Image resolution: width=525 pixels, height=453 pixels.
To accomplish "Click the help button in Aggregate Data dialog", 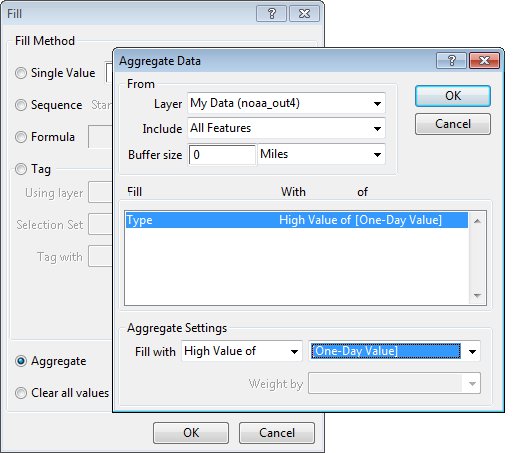I will (x=451, y=61).
